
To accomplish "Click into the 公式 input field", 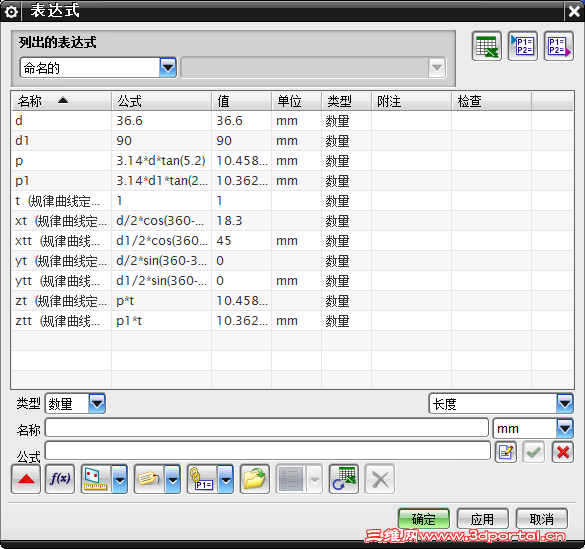I will pyautogui.click(x=268, y=451).
